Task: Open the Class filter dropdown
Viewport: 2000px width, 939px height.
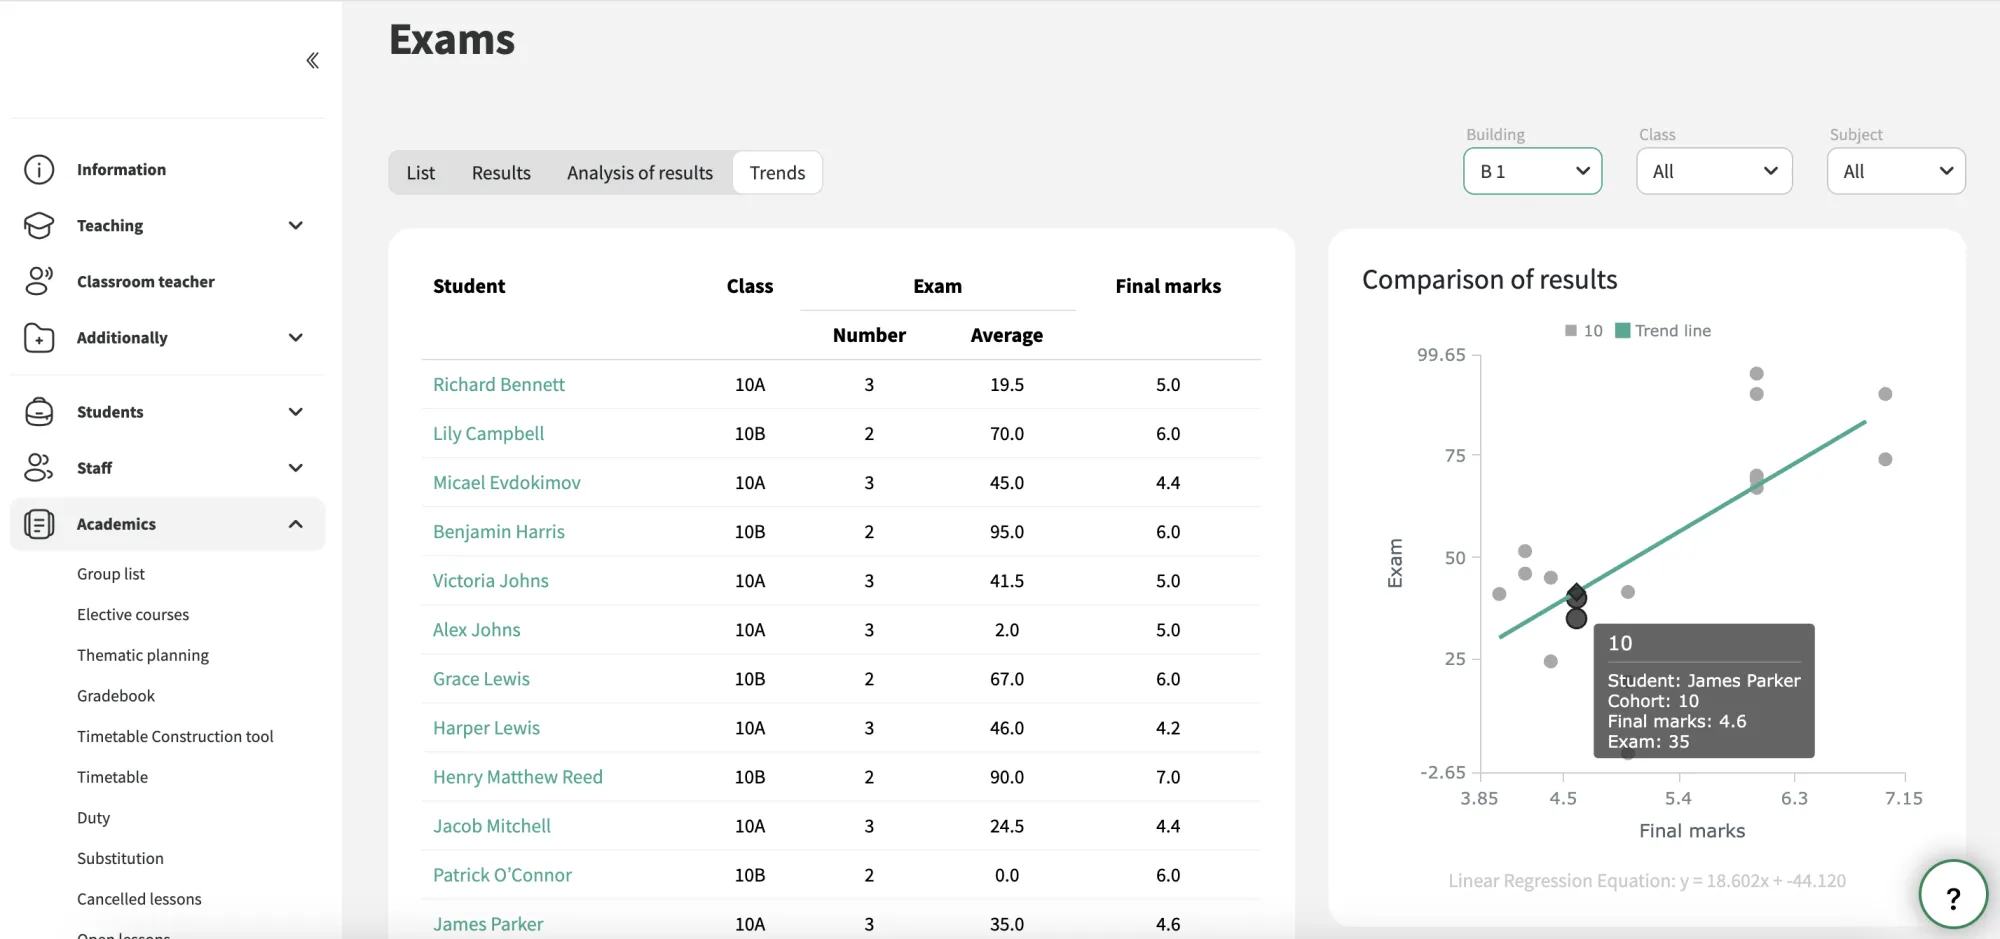Action: [x=1714, y=171]
